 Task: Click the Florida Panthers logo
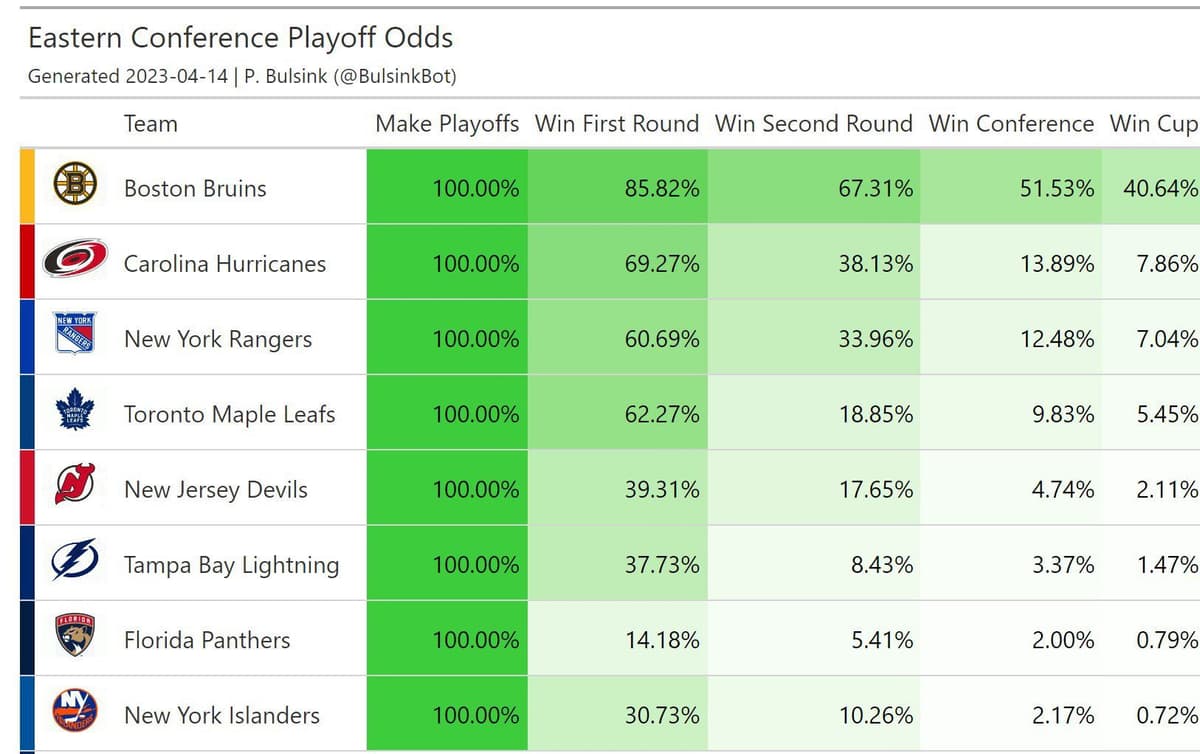(75, 637)
